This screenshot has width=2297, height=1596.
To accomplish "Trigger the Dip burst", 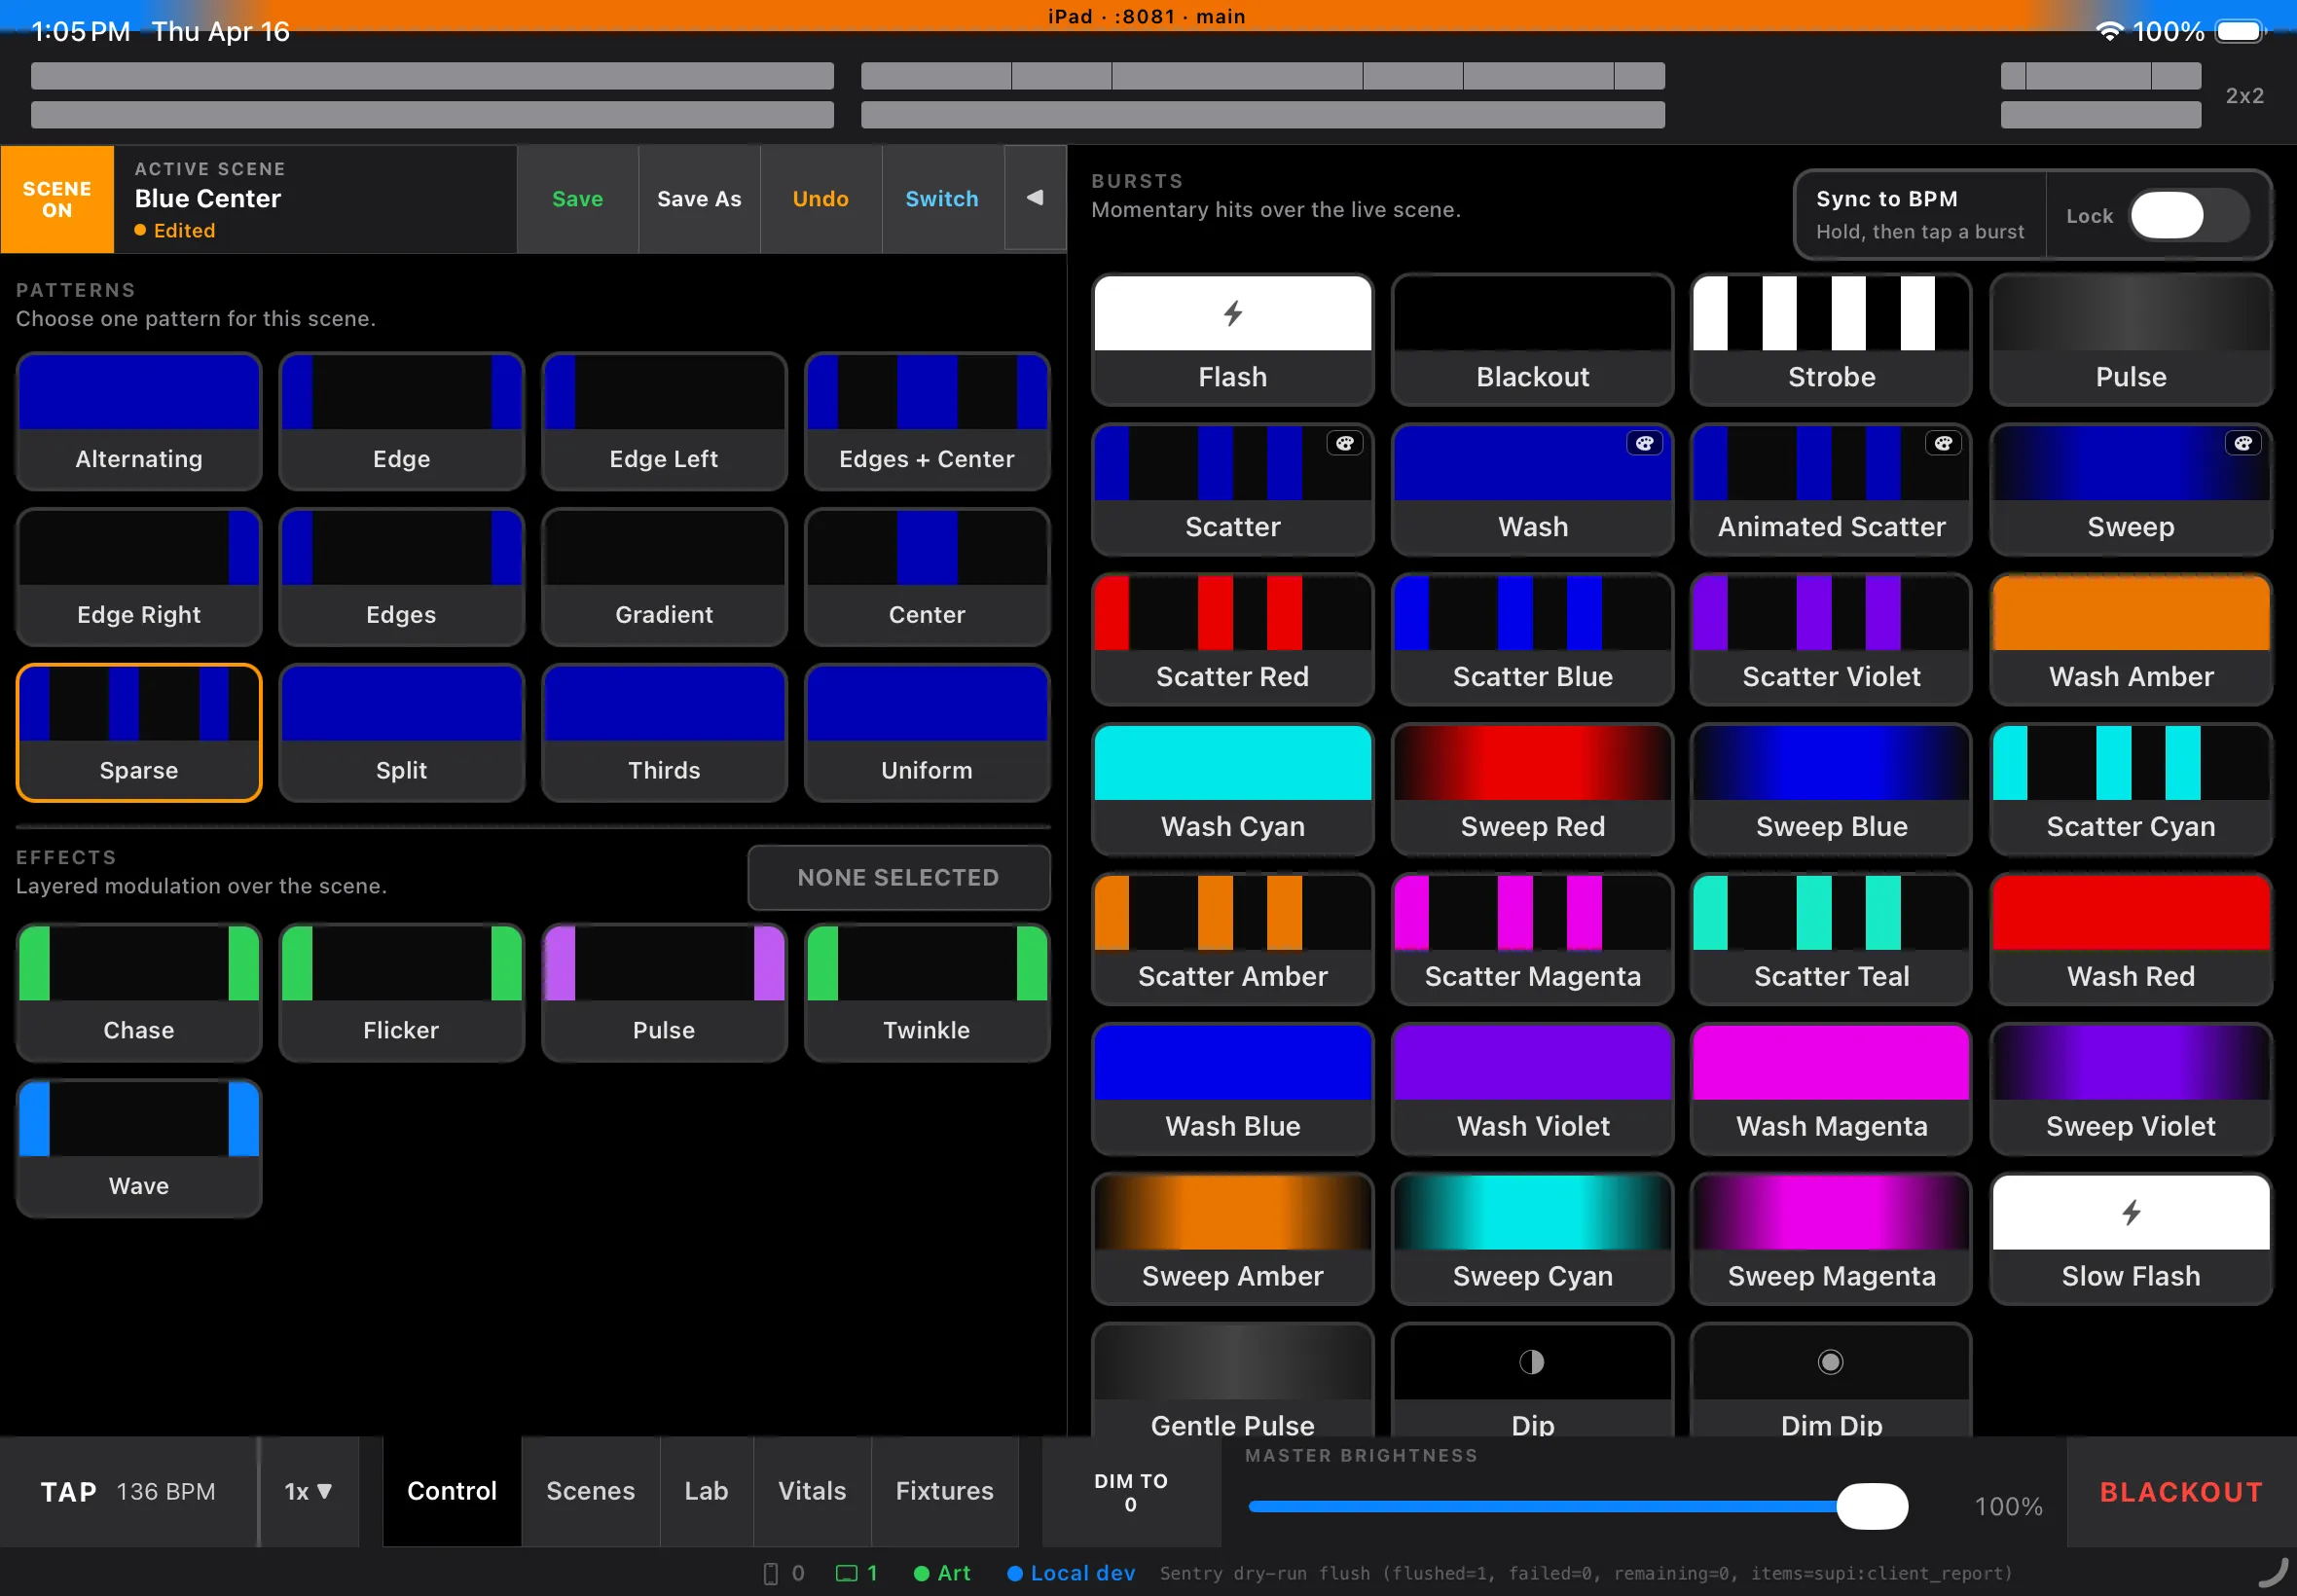I will 1532,1381.
